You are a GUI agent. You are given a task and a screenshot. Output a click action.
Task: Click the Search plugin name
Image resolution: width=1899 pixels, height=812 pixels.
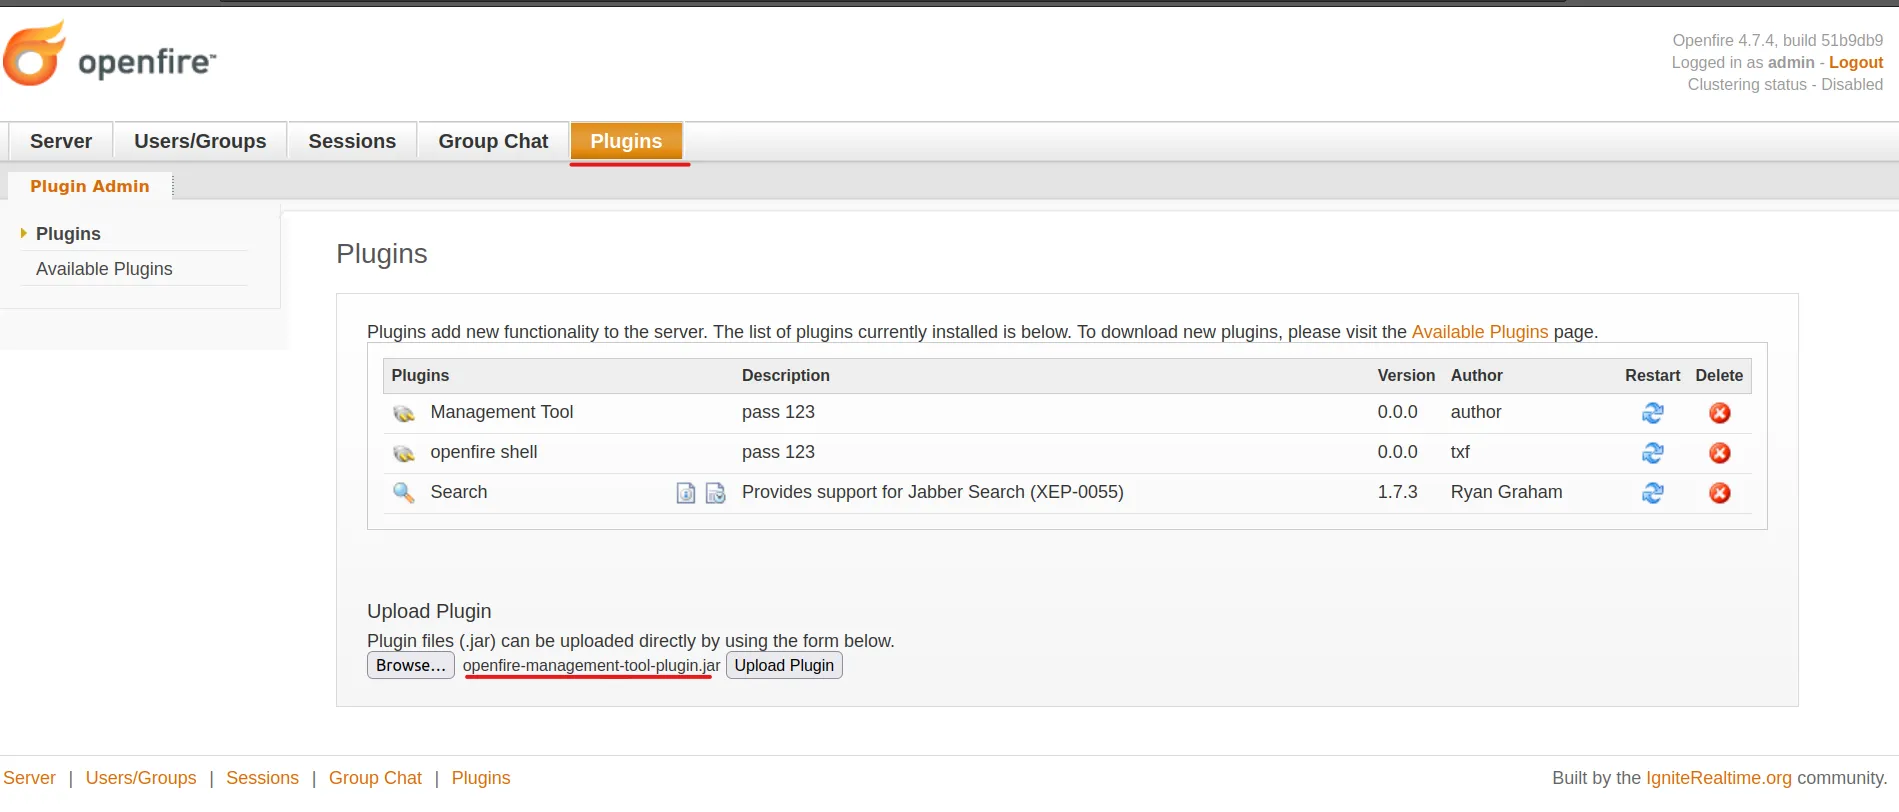pos(459,492)
